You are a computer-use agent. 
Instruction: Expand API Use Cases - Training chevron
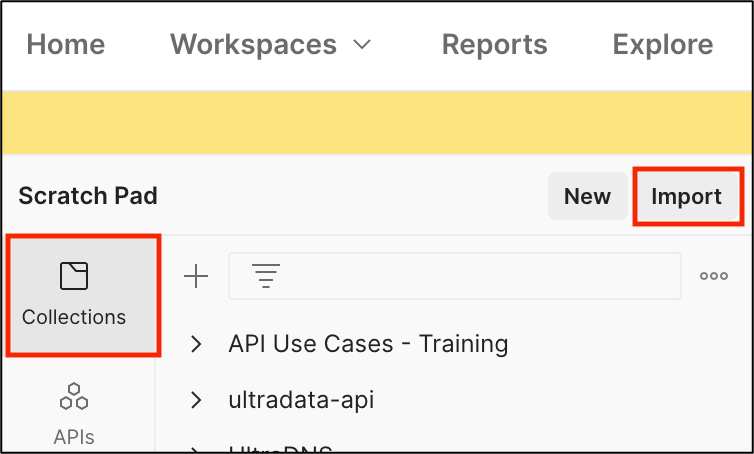(196, 344)
